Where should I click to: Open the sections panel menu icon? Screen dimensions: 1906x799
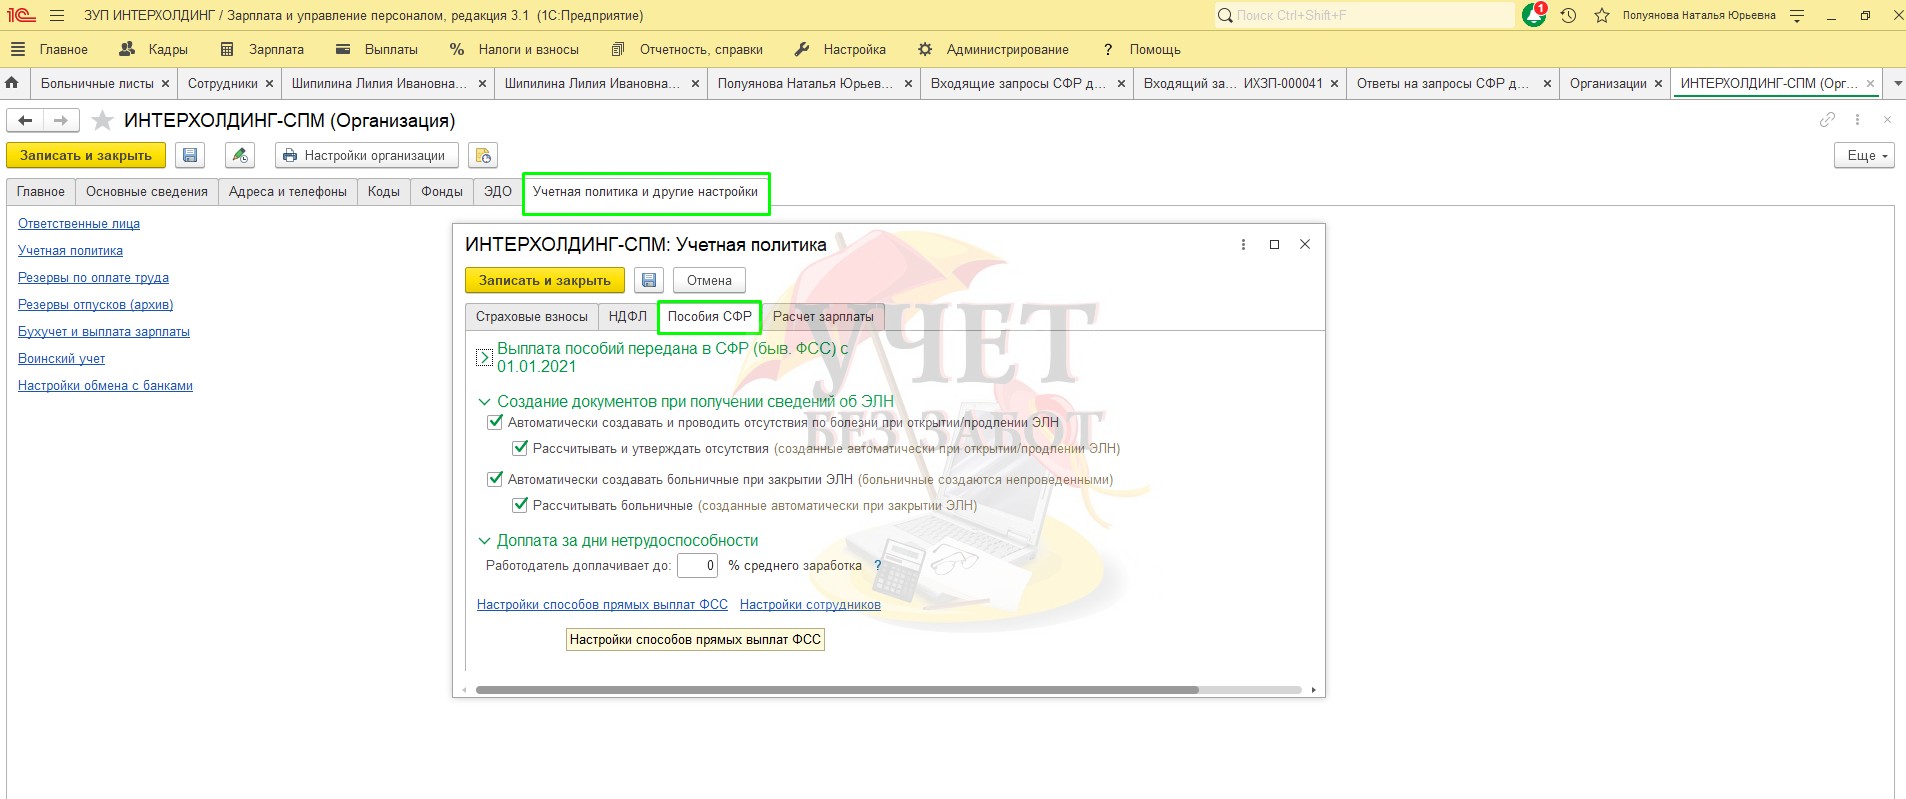coord(17,49)
